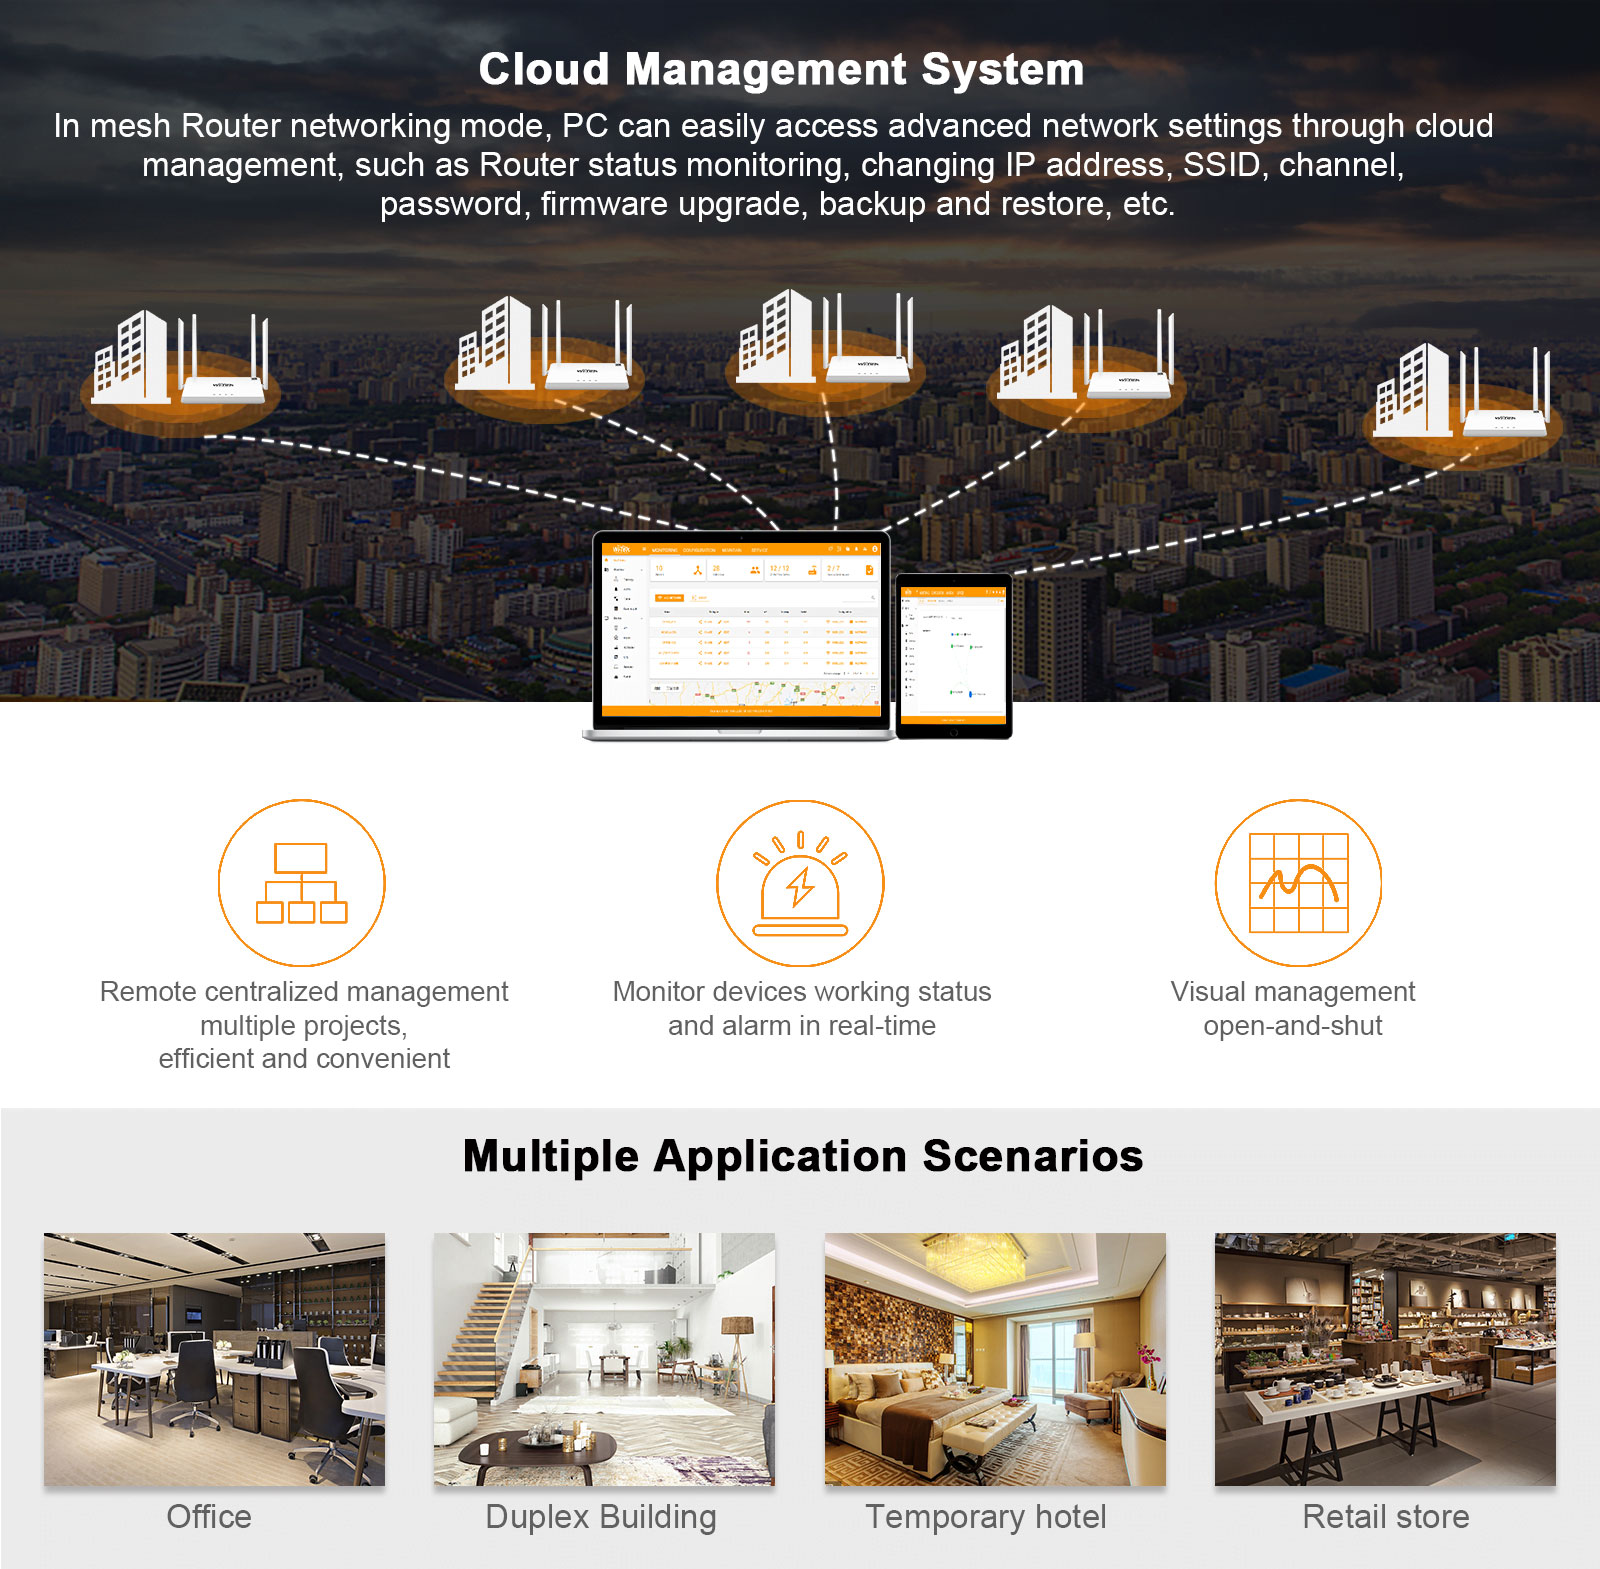1600x1569 pixels.
Task: Click the 'Duplex Building' caption text
Action: (601, 1517)
